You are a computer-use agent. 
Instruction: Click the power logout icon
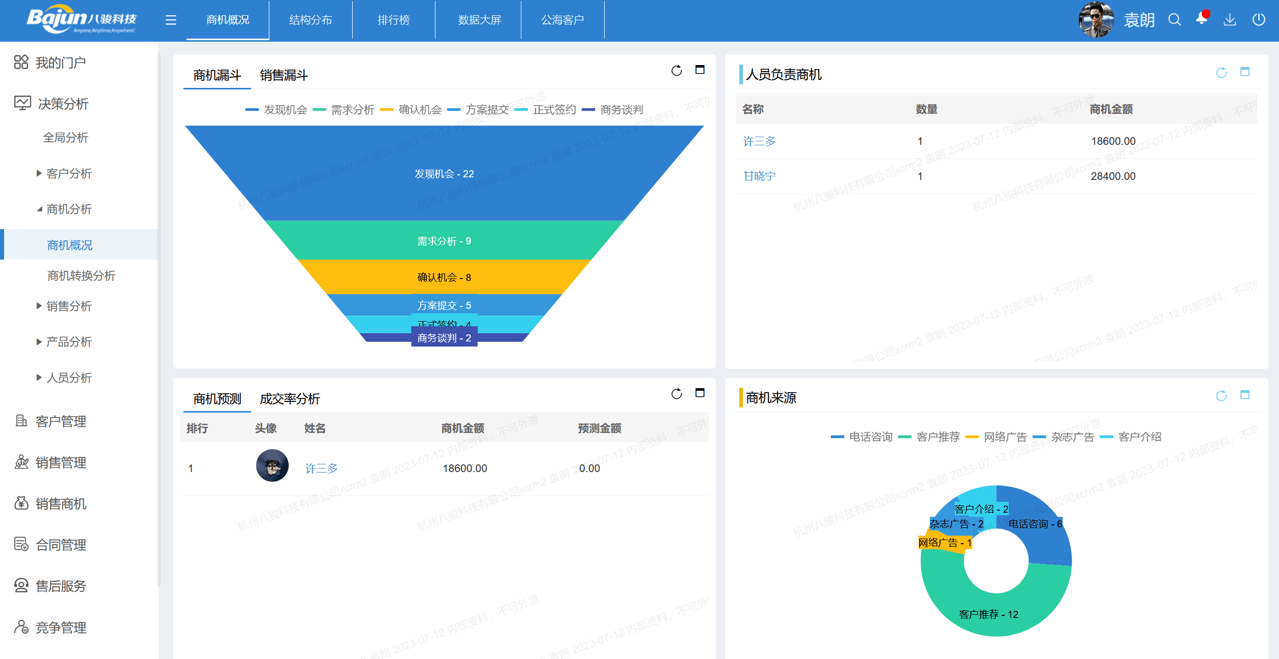1258,20
